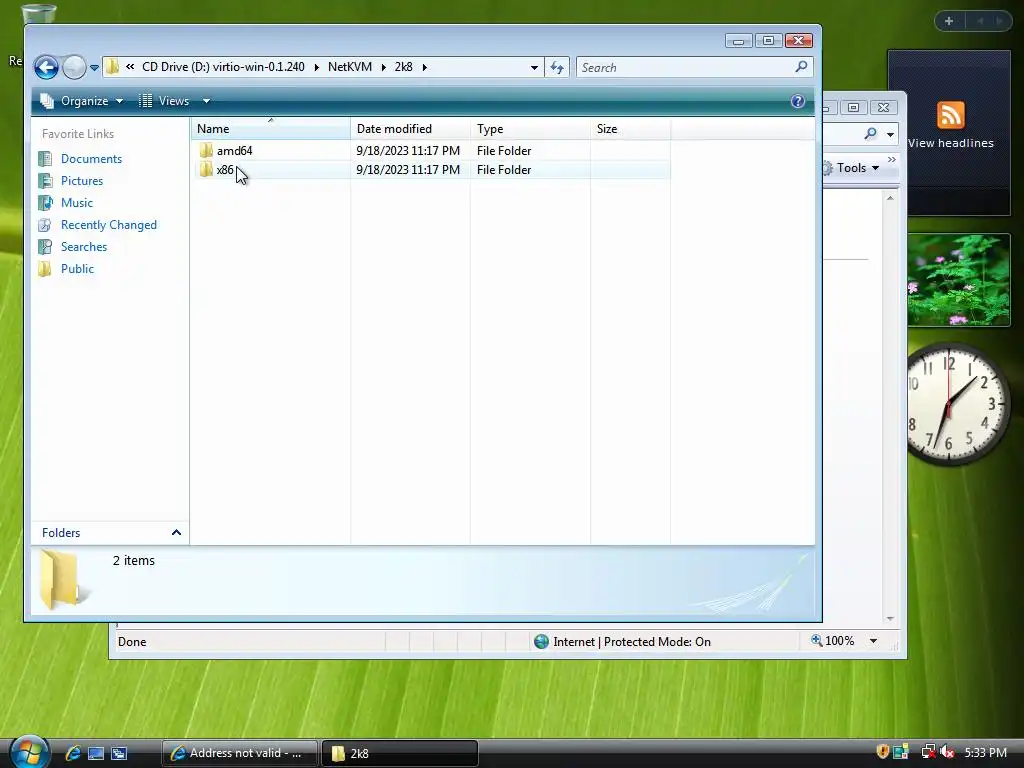Click the Explorer search magnifier icon

pos(801,67)
